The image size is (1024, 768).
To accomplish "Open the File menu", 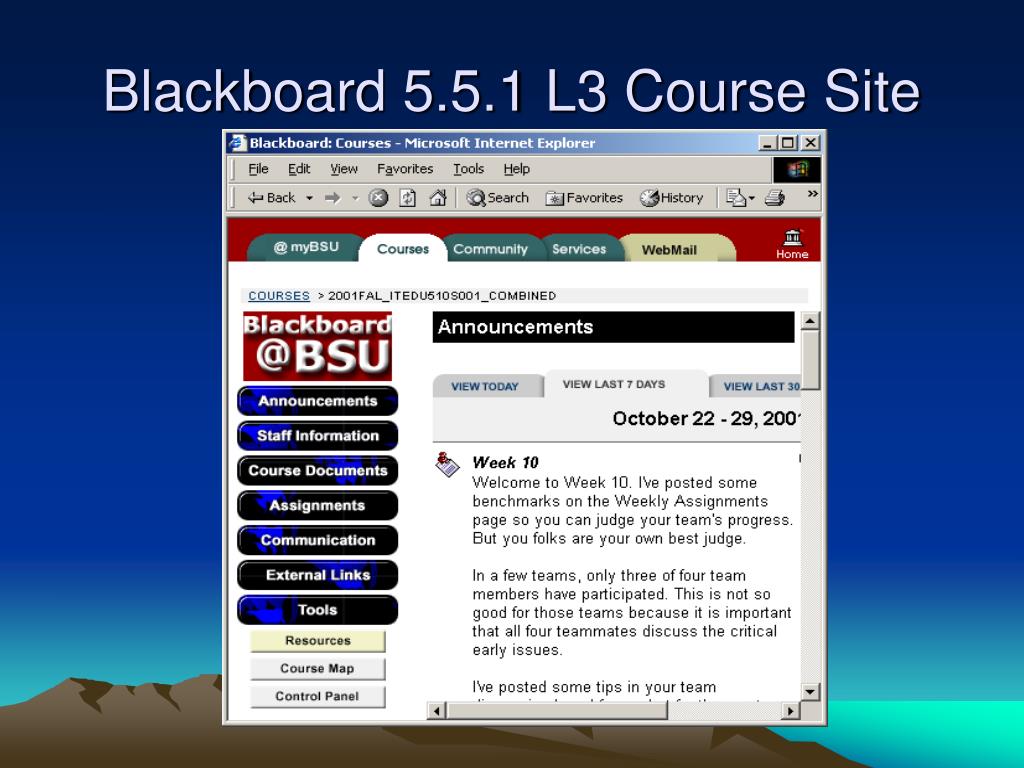I will 258,169.
